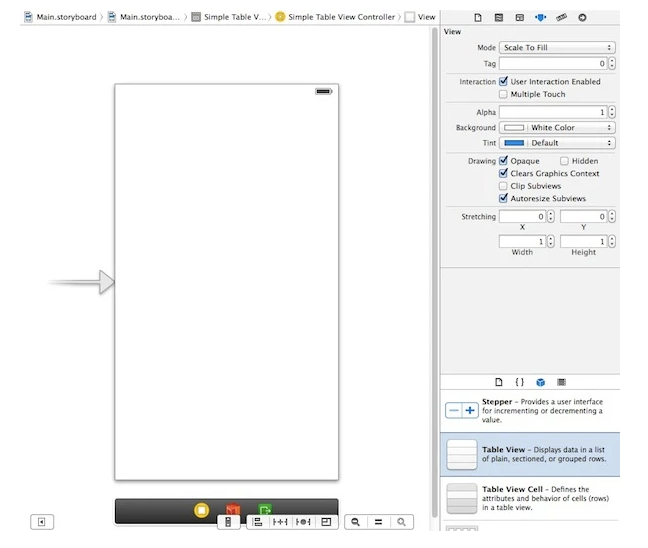Screen dimensions: 648x548
Task: Click the Stretching X stepper
Action: tap(550, 217)
